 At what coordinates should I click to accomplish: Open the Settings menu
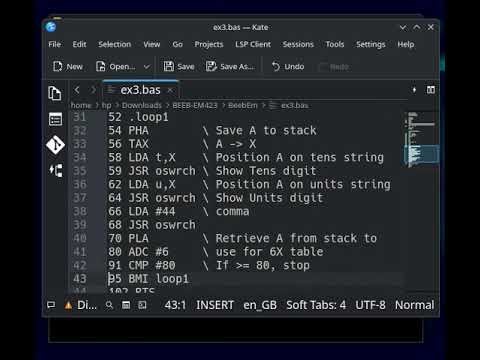[x=371, y=44]
